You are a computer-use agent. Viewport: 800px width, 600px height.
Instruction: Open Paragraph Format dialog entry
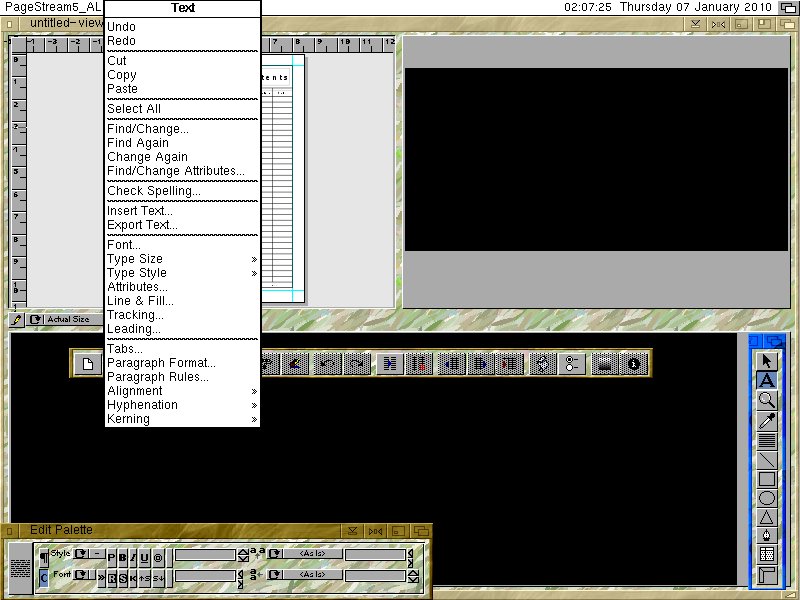[x=161, y=363]
